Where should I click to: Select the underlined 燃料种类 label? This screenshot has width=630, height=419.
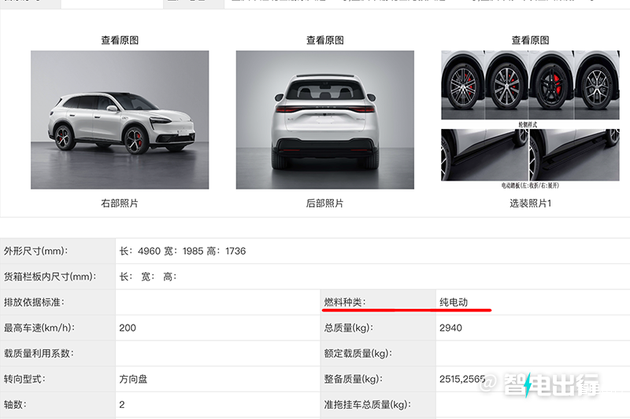pyautogui.click(x=345, y=302)
